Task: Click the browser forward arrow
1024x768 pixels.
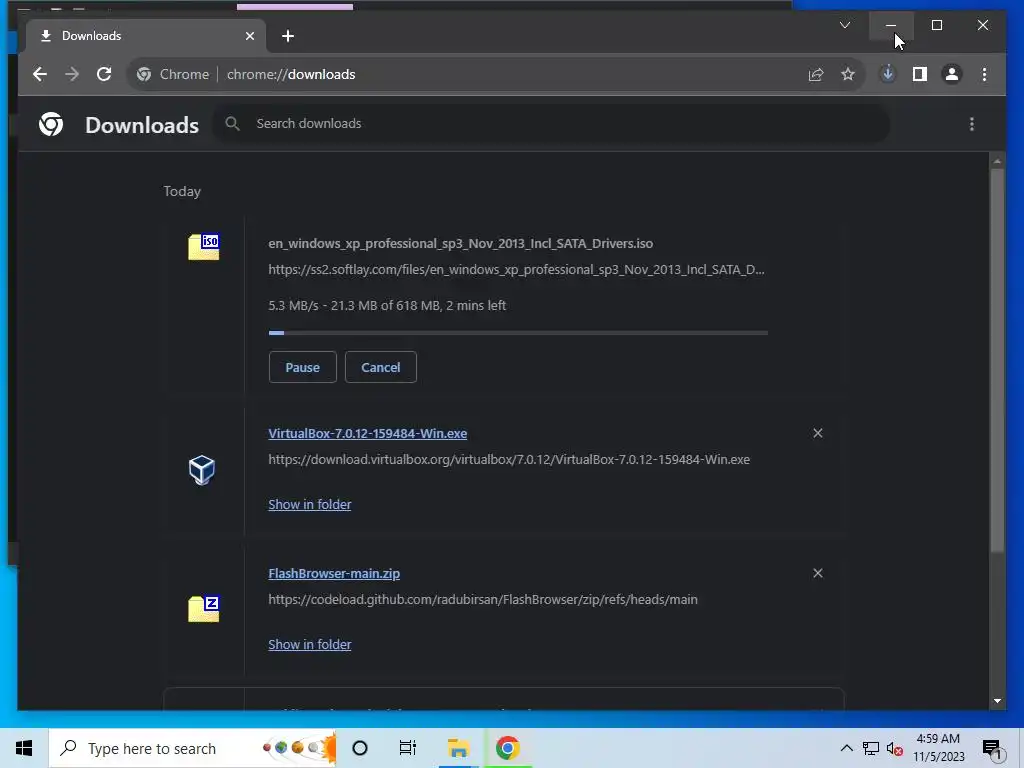Action: coord(72,74)
